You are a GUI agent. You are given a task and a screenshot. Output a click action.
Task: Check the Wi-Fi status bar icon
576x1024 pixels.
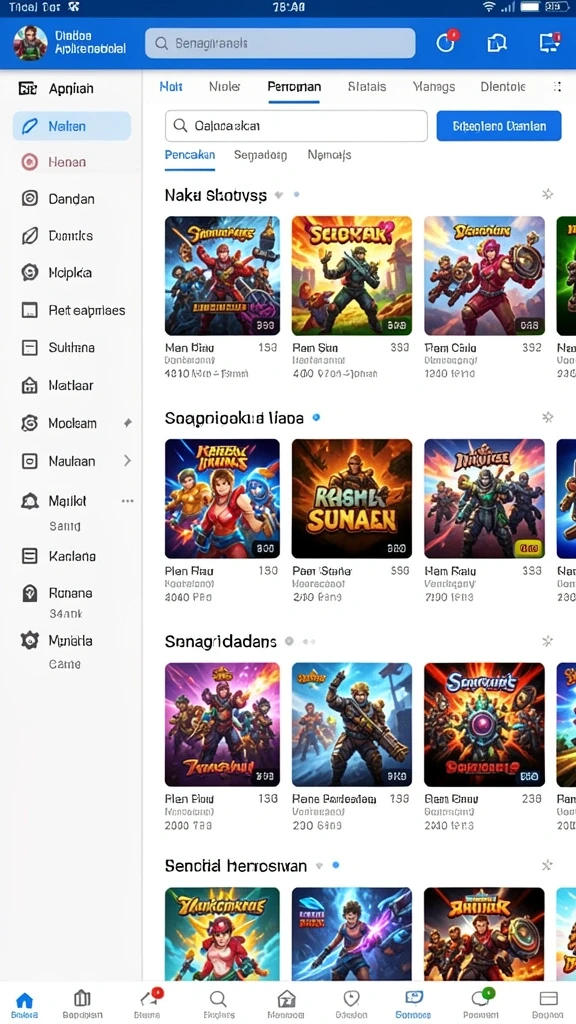(x=488, y=7)
